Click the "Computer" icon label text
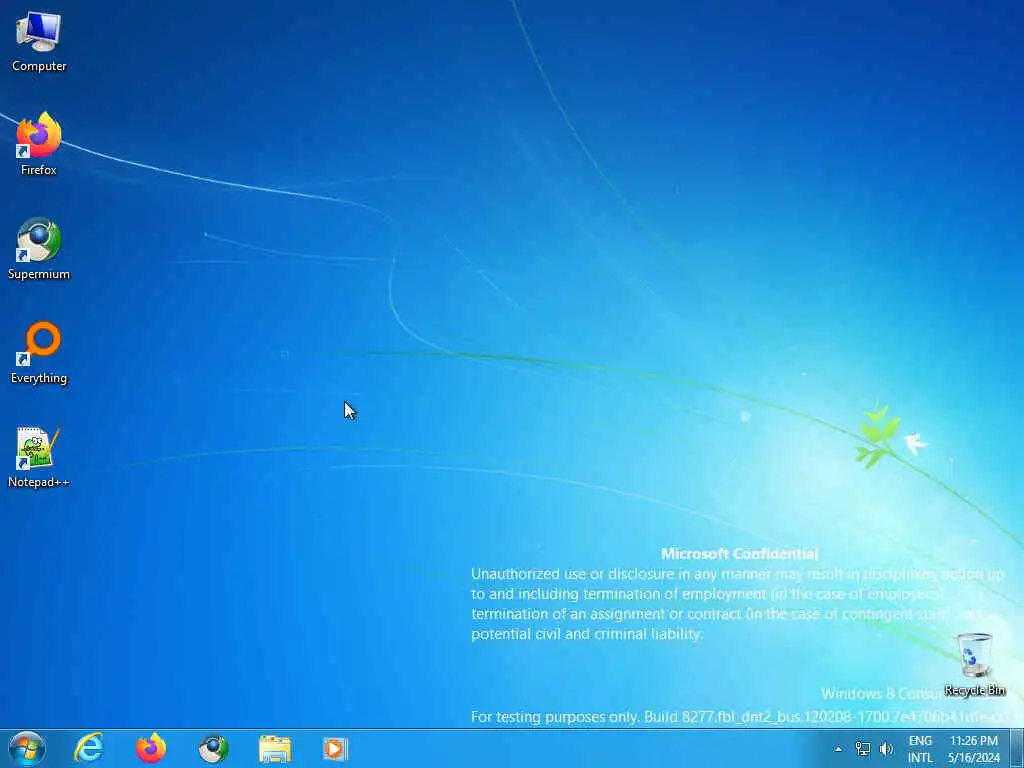The image size is (1024, 768). point(39,66)
